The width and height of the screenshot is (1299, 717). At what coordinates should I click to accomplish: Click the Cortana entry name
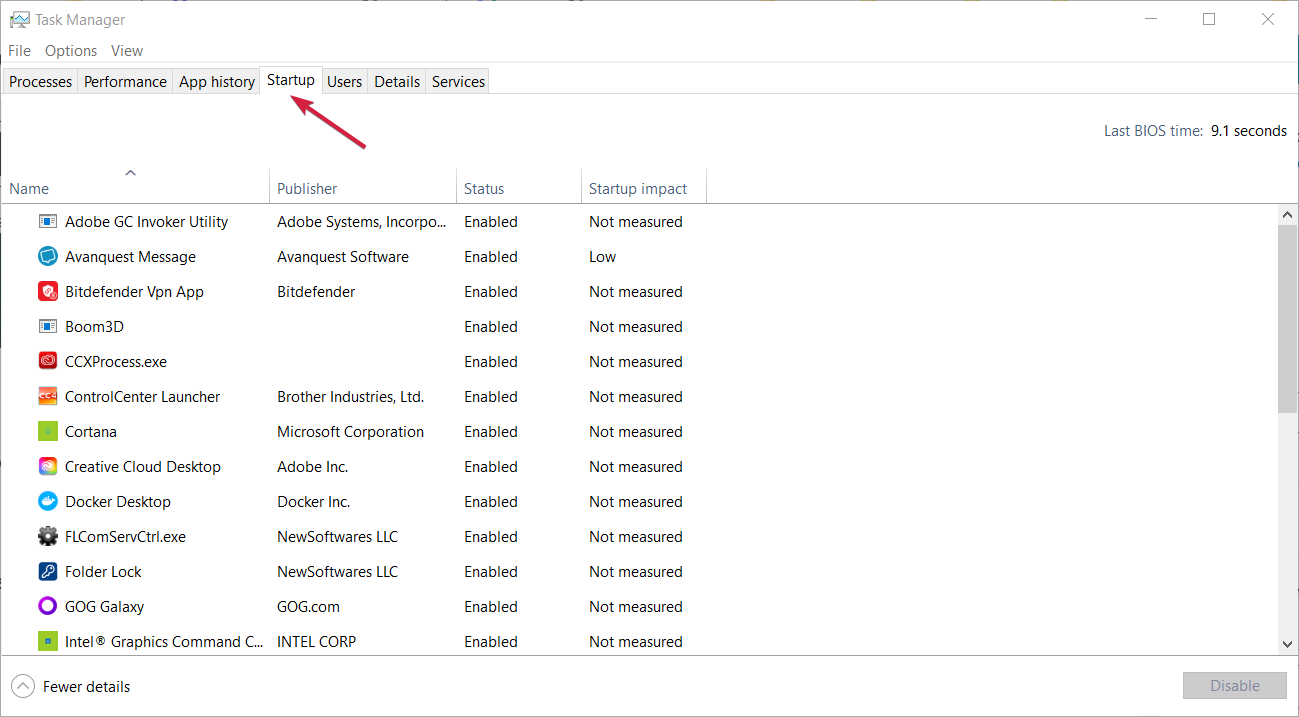pos(91,432)
